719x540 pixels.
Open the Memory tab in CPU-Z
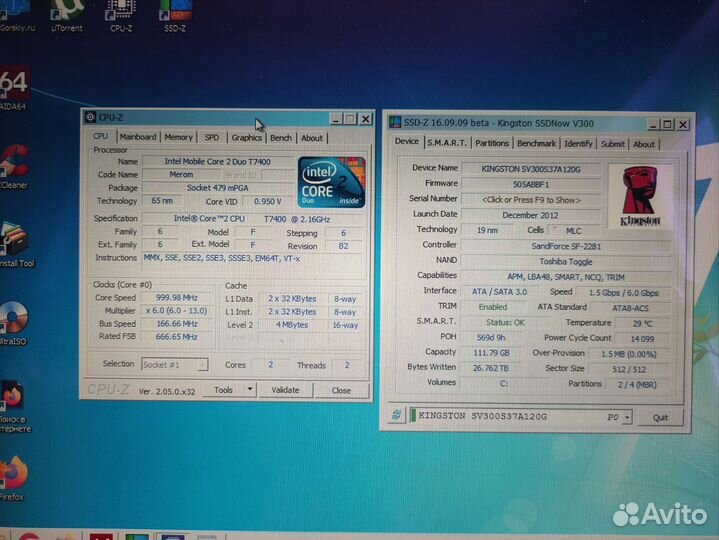178,137
